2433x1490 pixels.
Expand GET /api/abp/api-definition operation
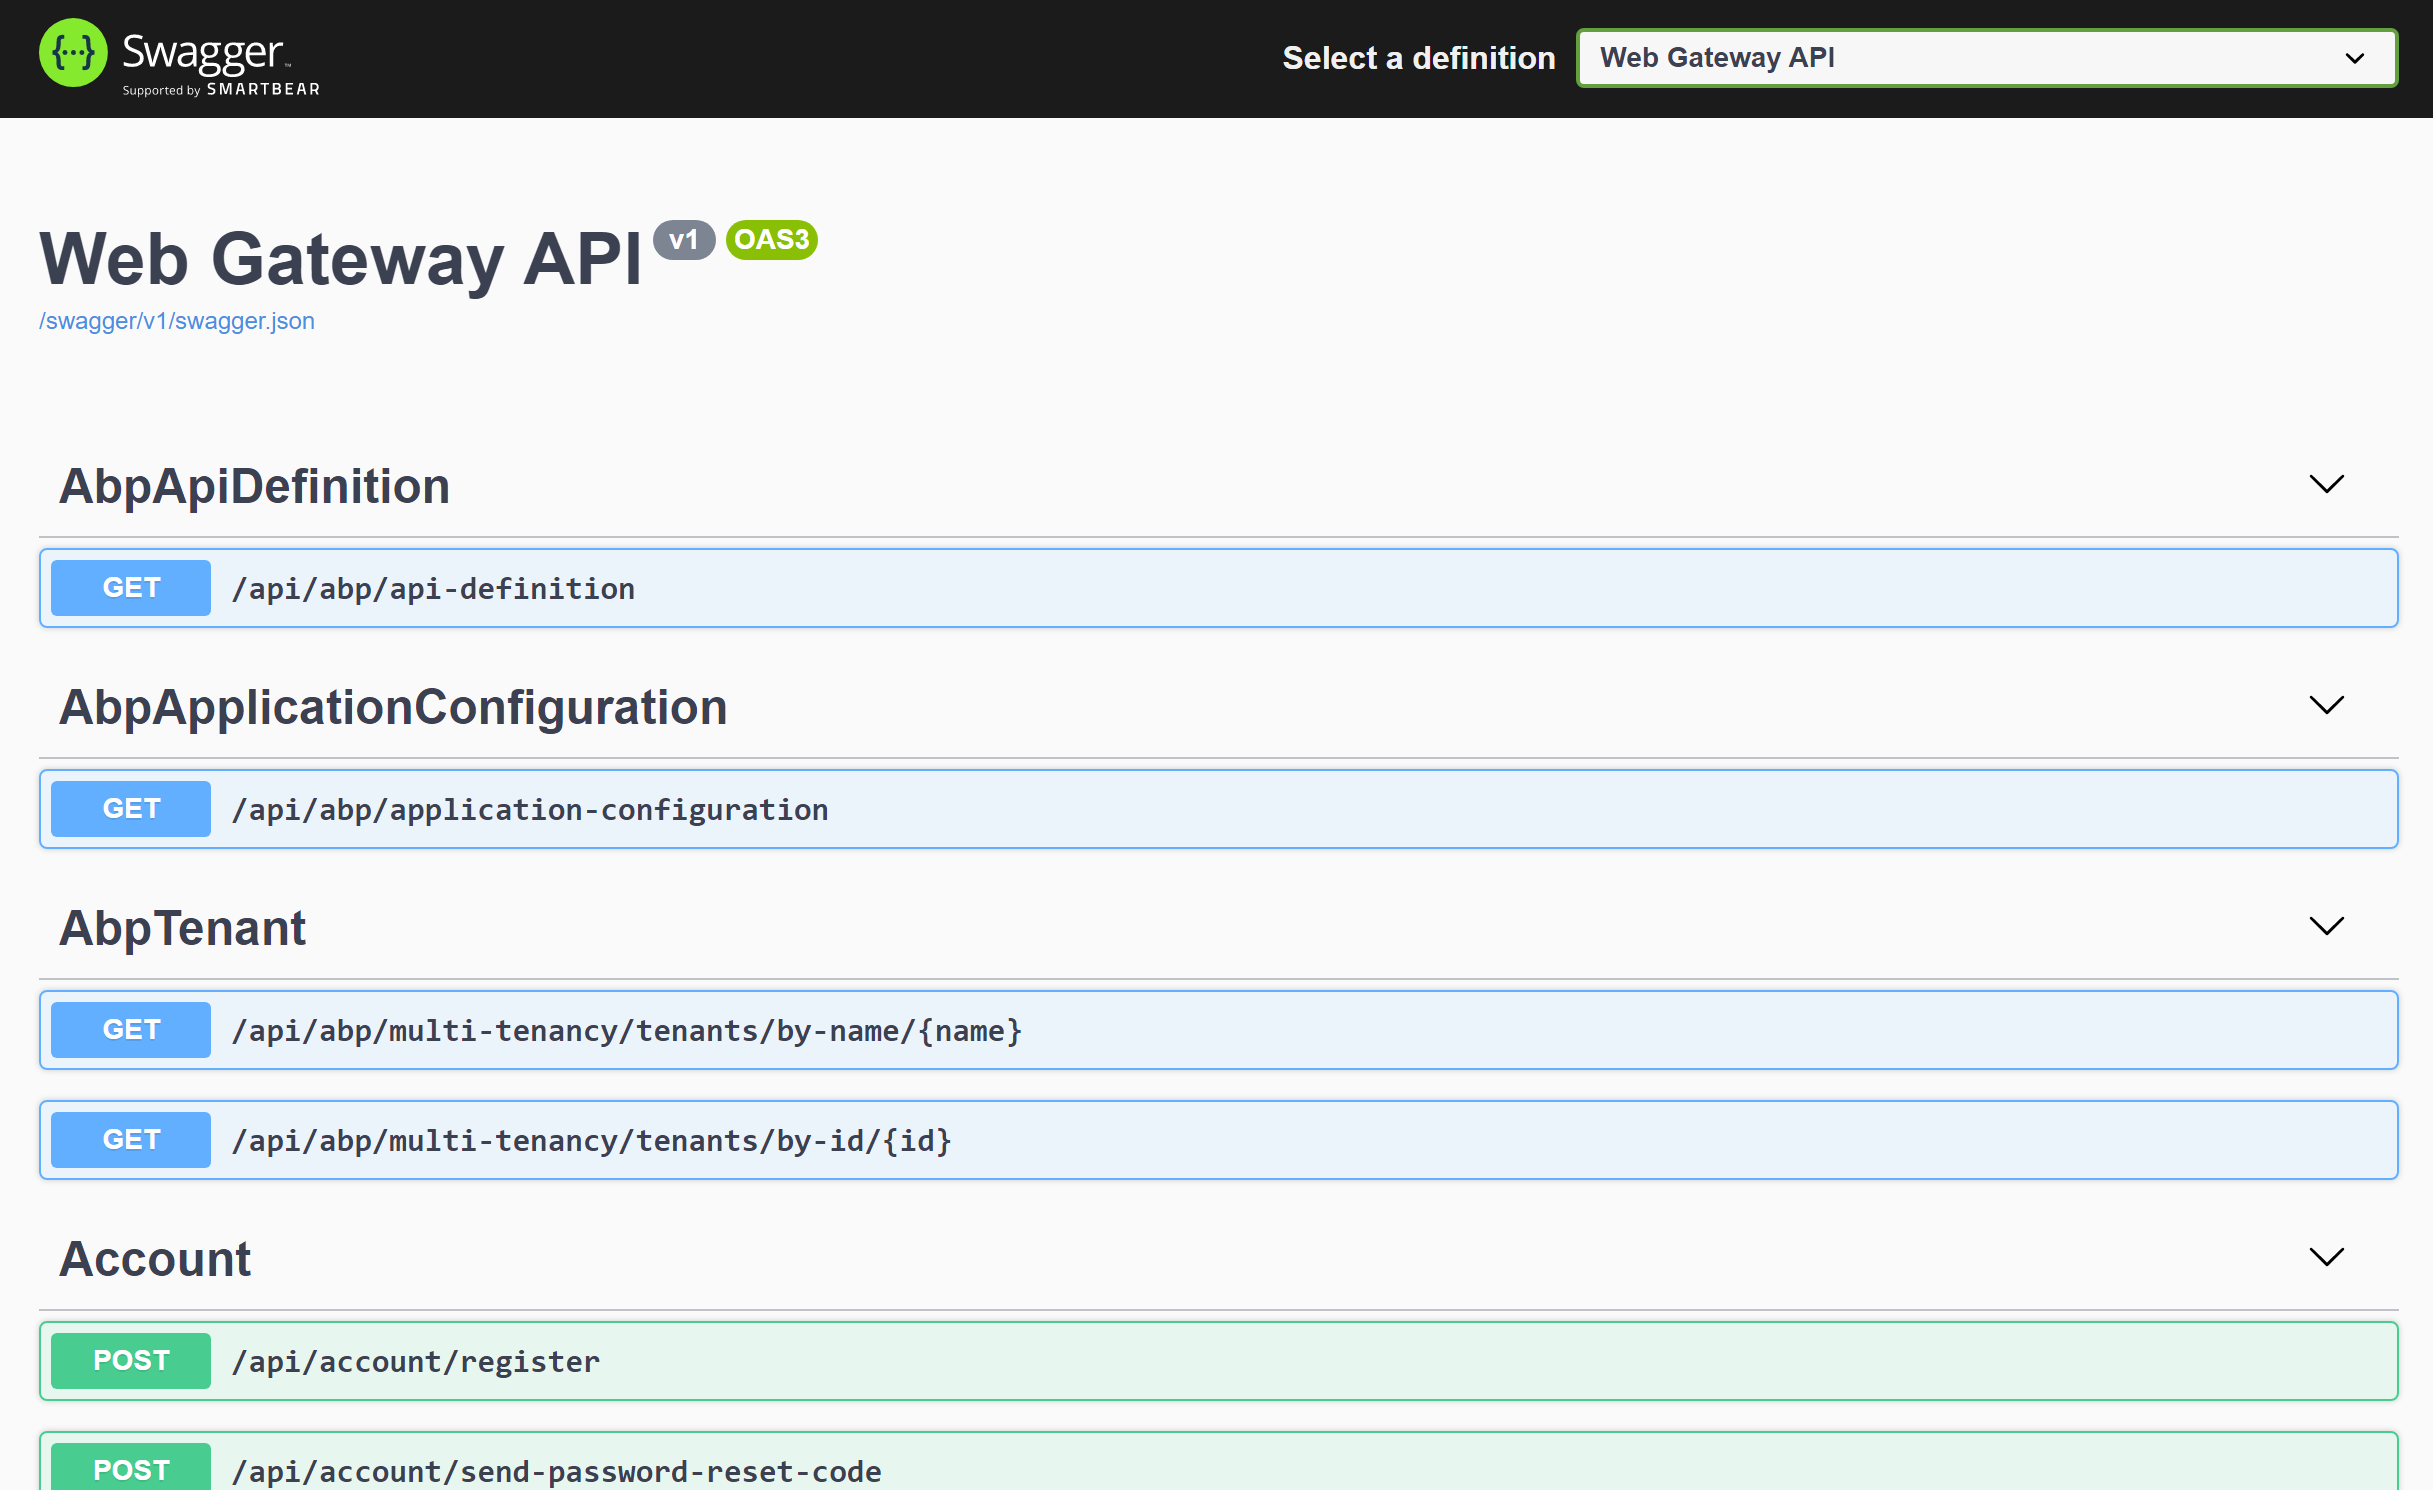[x=433, y=589]
